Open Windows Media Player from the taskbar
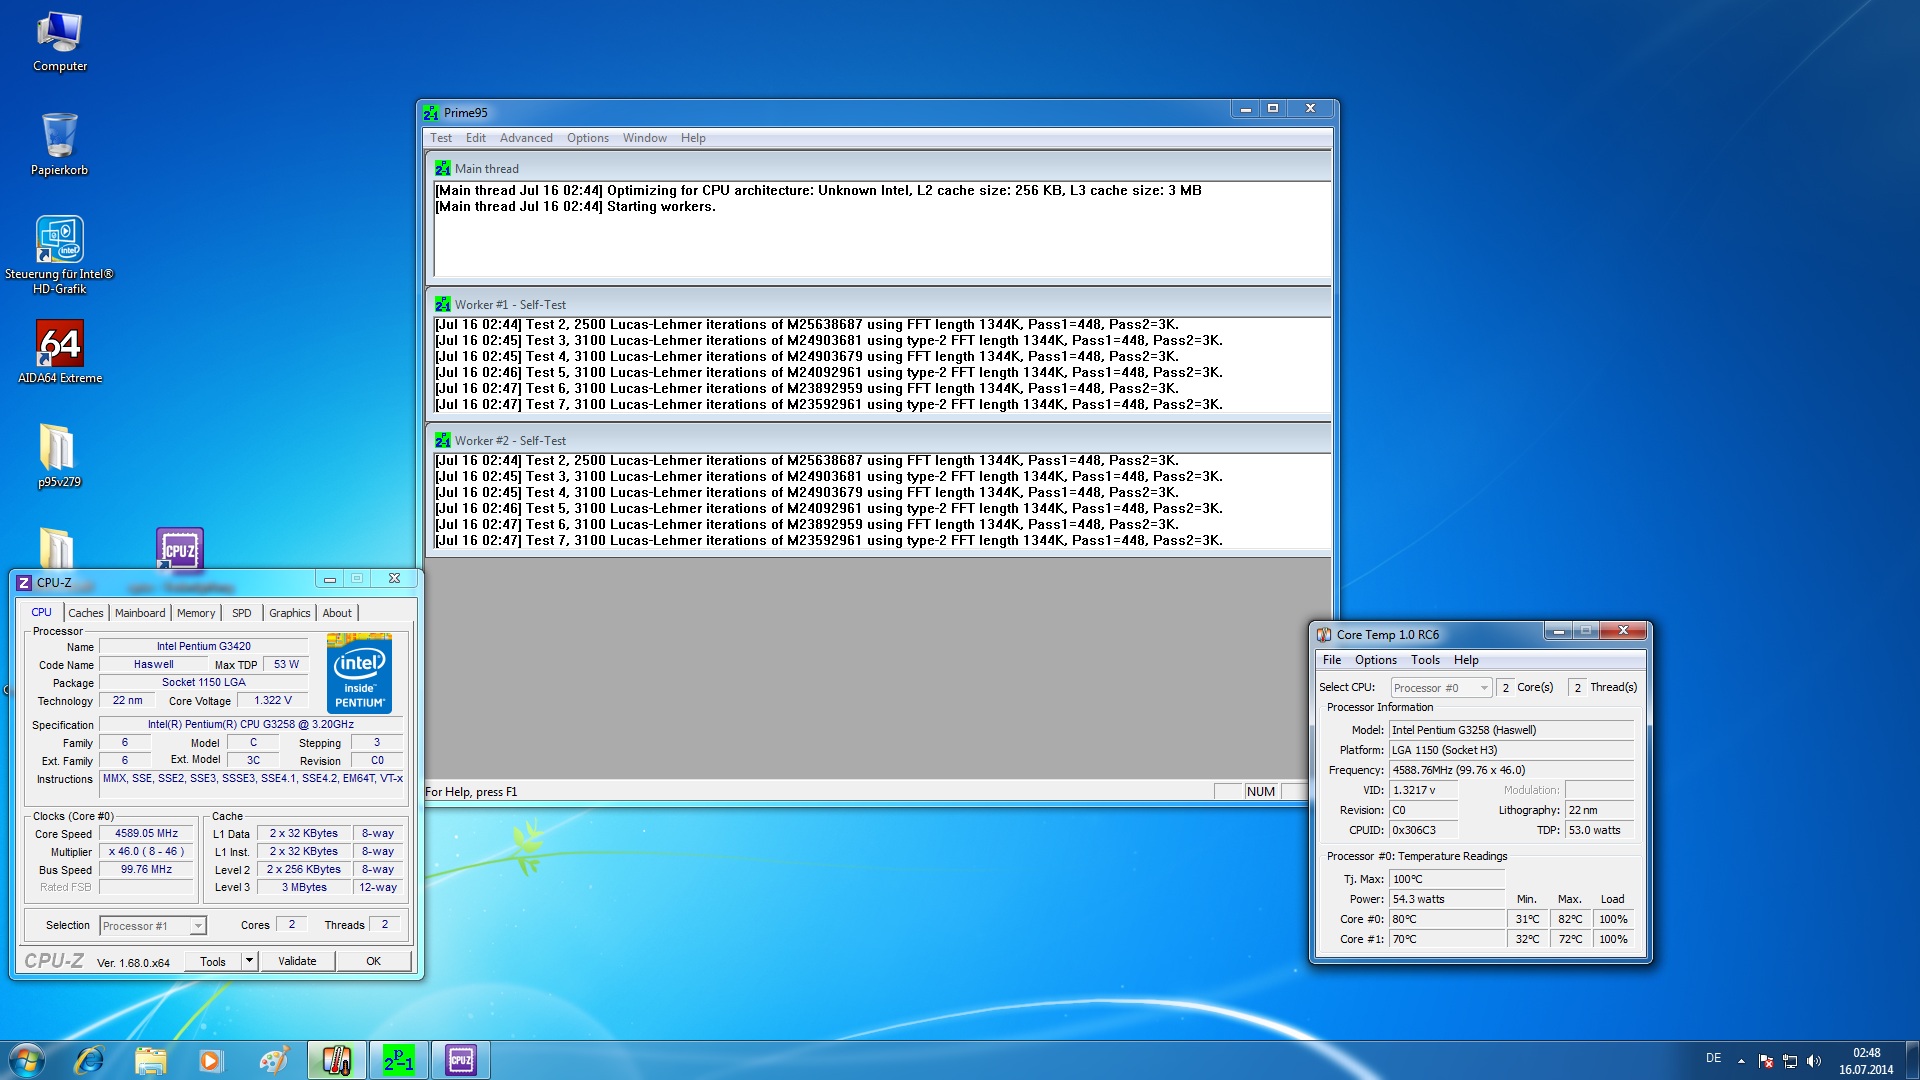The width and height of the screenshot is (1920, 1080). pos(210,1060)
